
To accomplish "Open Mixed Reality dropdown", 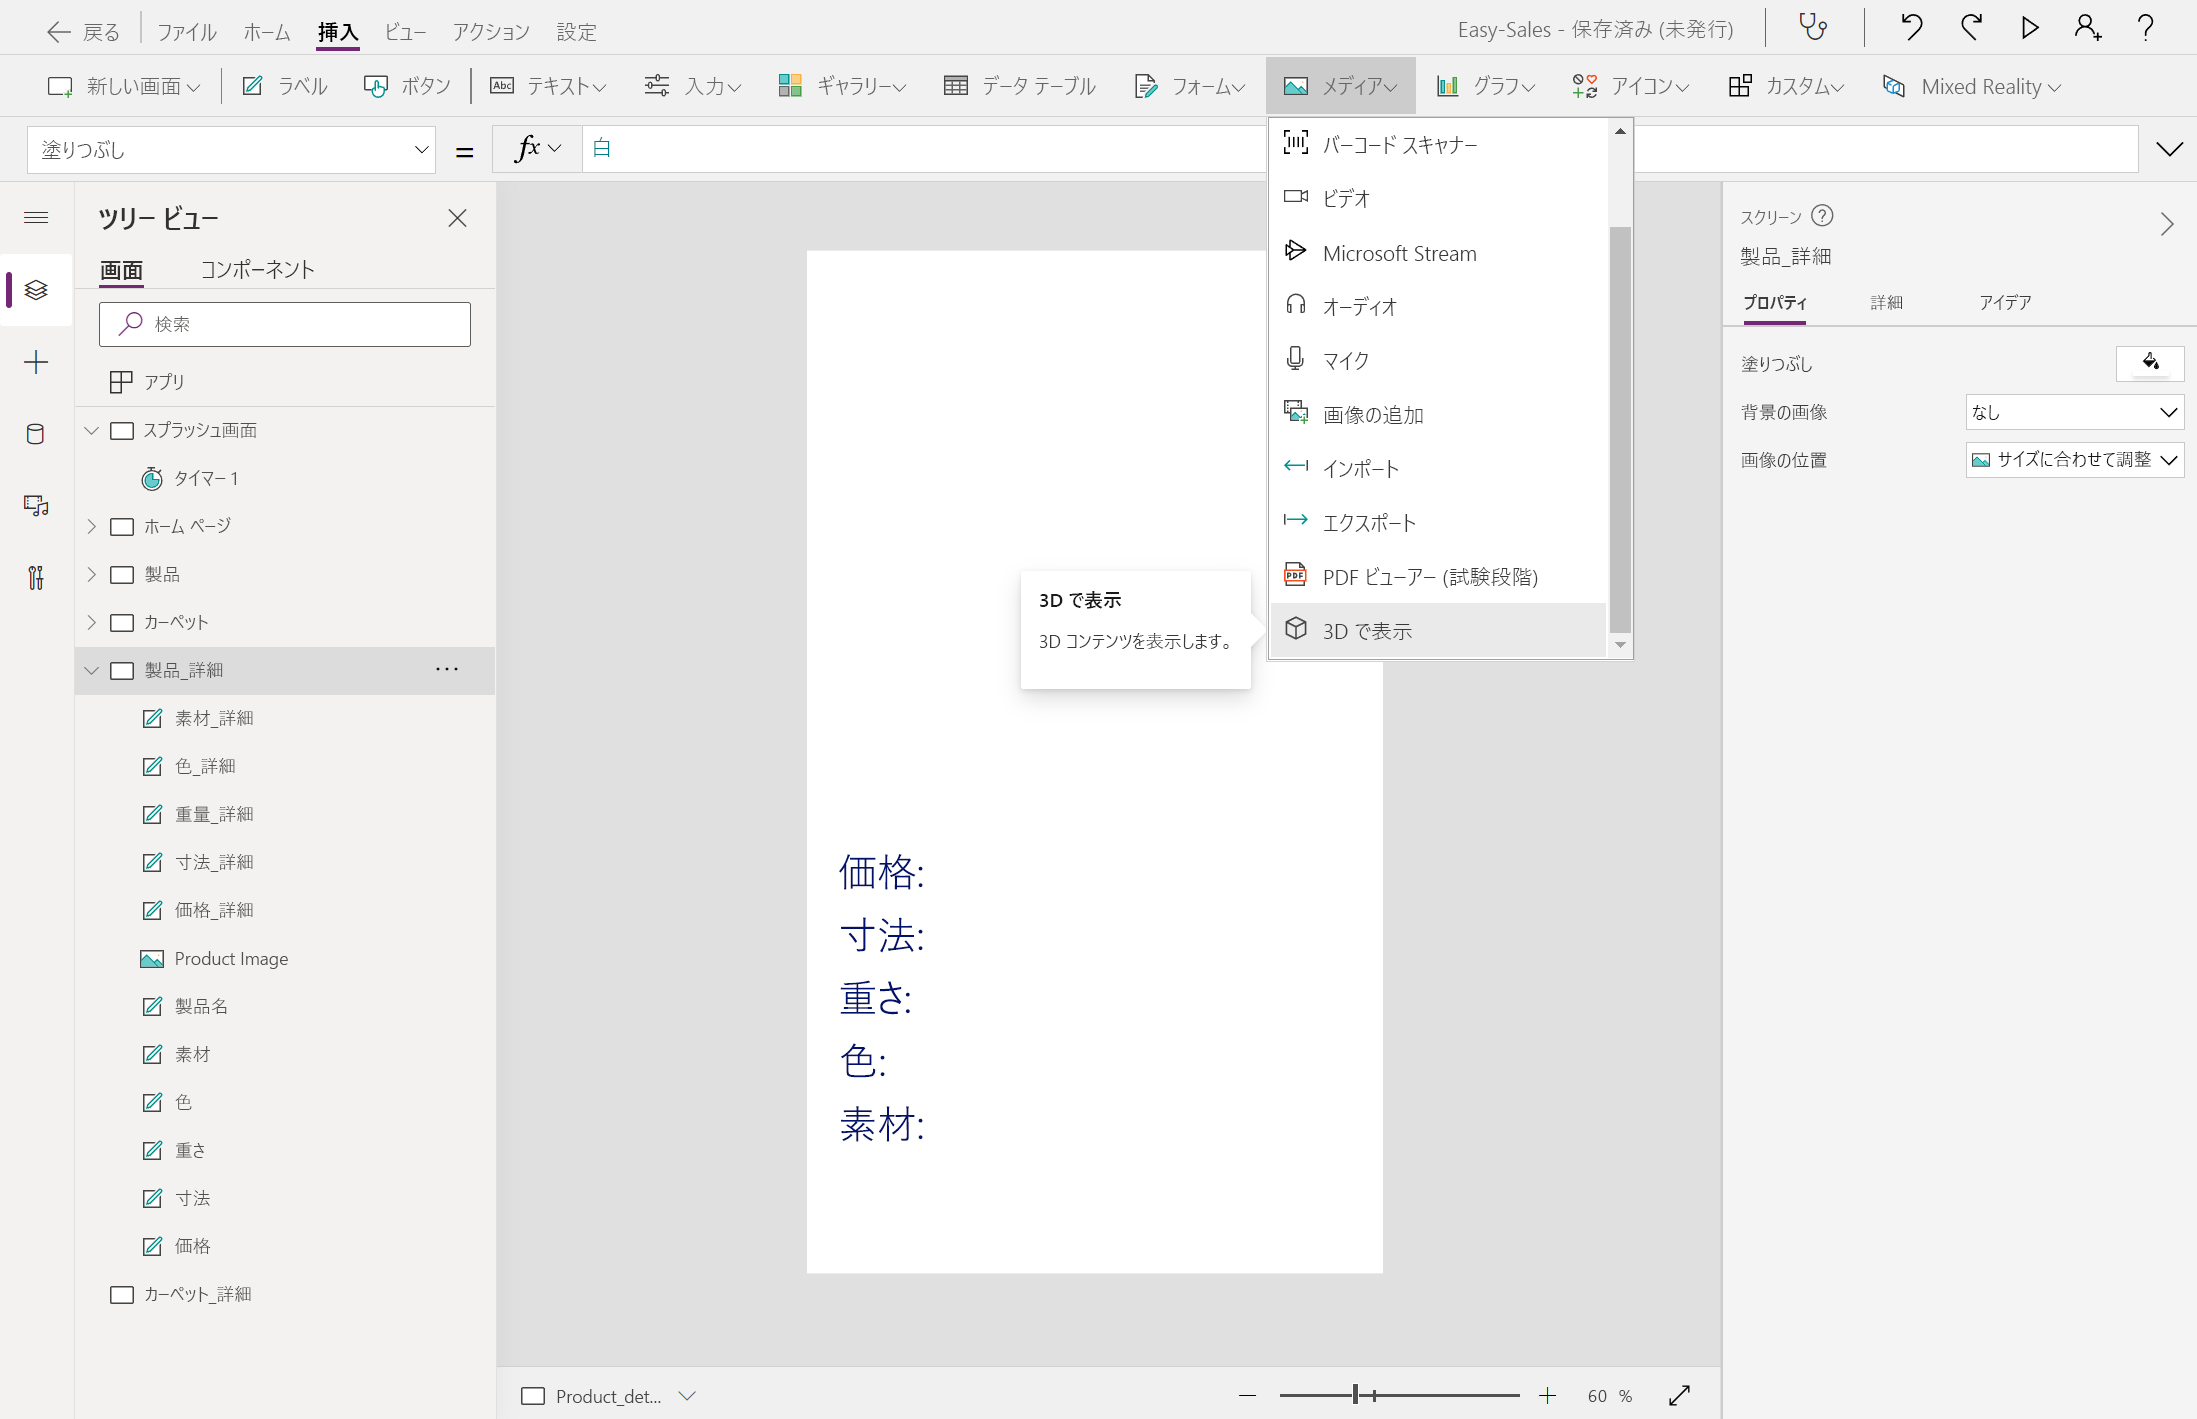I will coord(1971,86).
